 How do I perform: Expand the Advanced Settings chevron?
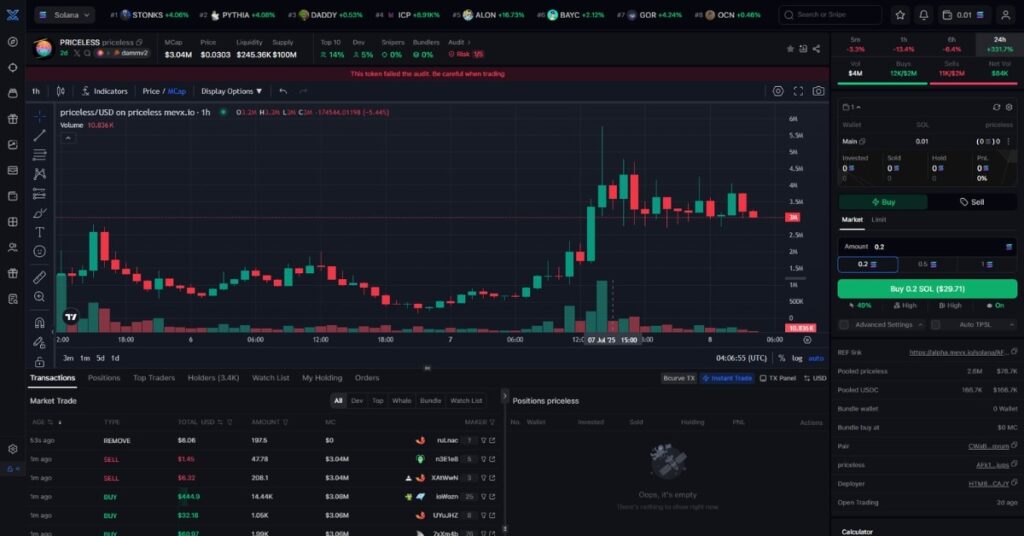[x=920, y=324]
